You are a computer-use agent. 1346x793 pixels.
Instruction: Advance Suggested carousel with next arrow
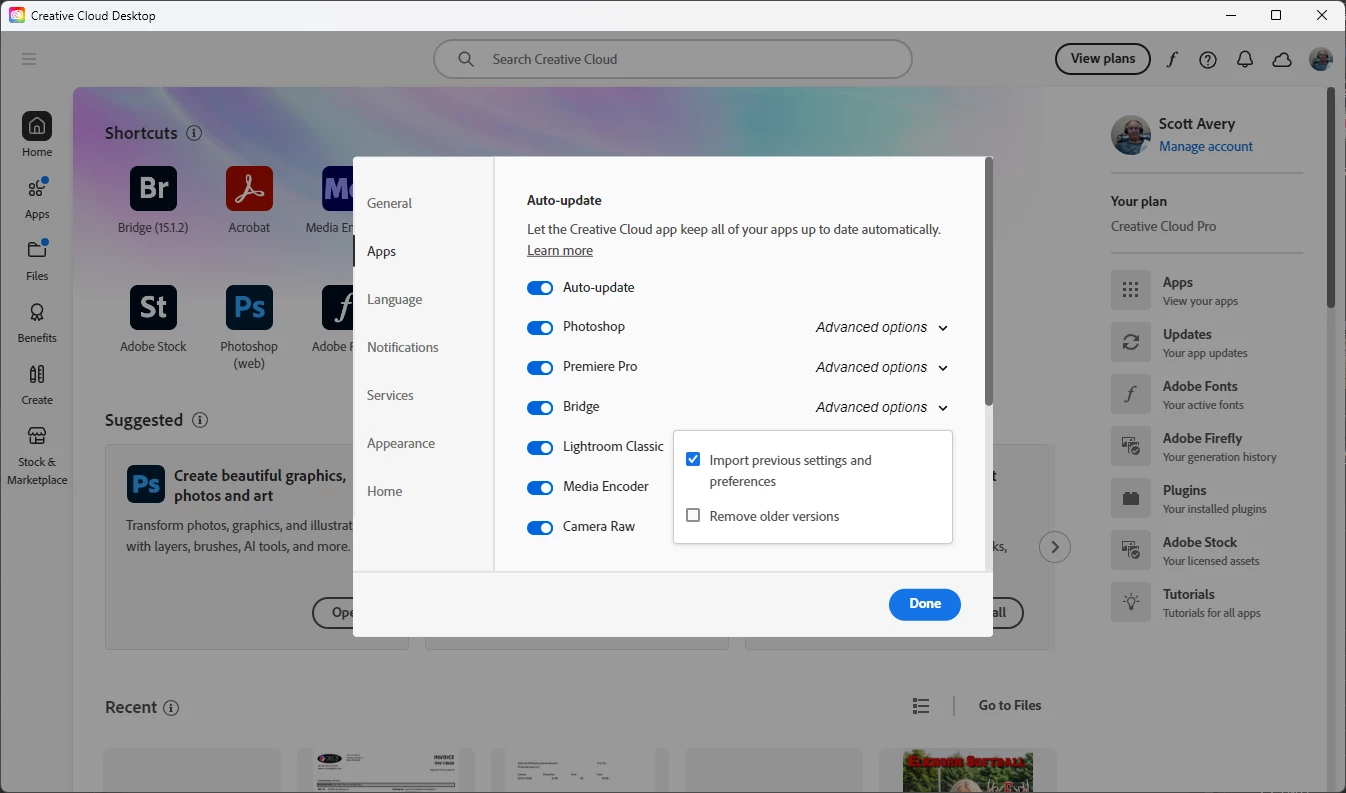(x=1055, y=547)
